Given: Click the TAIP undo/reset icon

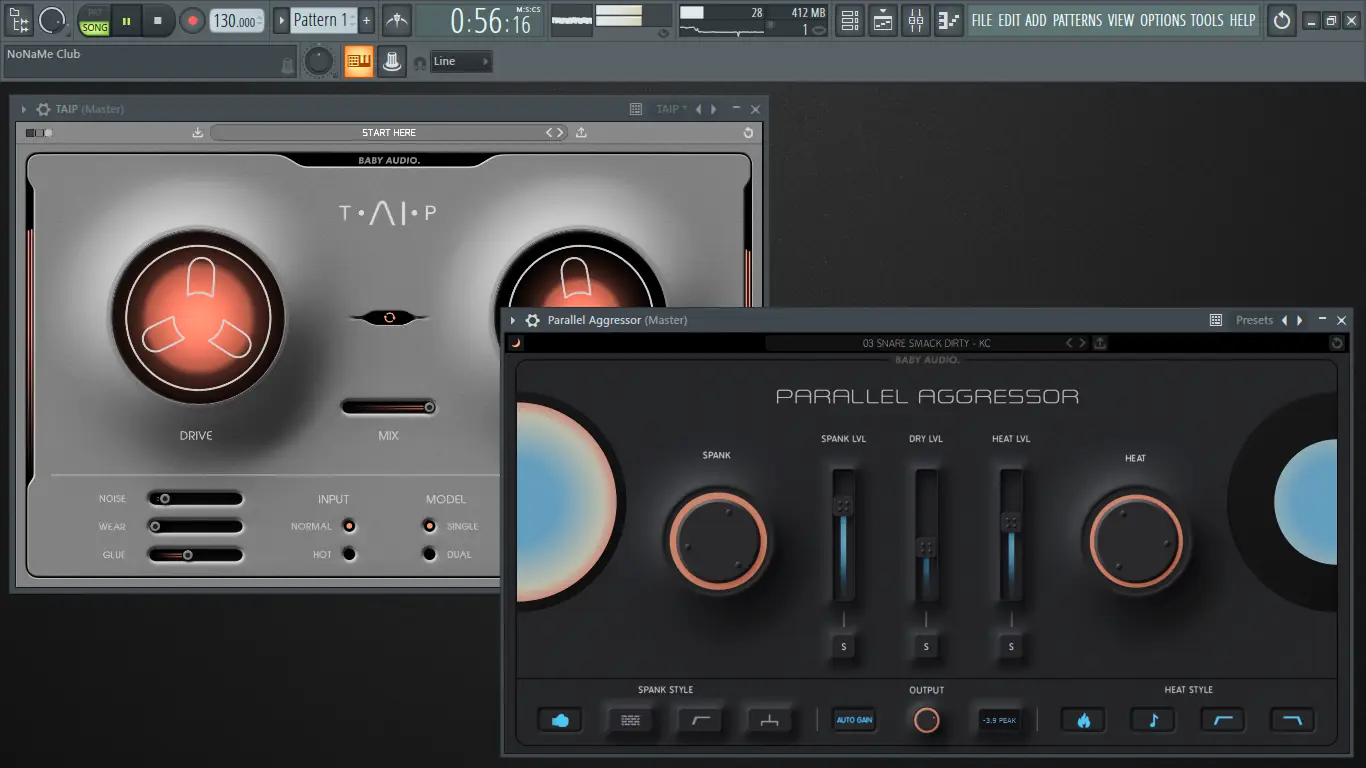Looking at the screenshot, I should pos(748,133).
